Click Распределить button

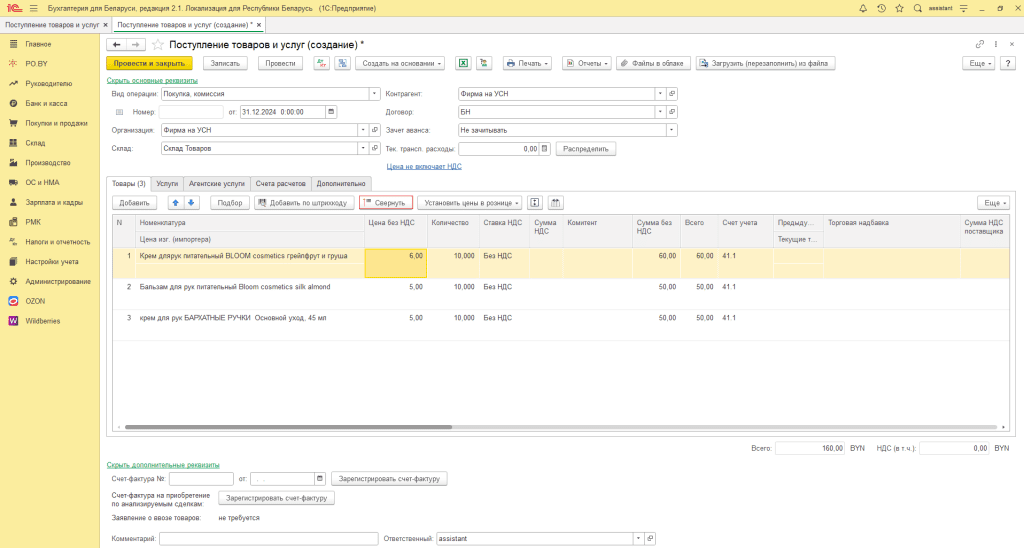(x=586, y=149)
